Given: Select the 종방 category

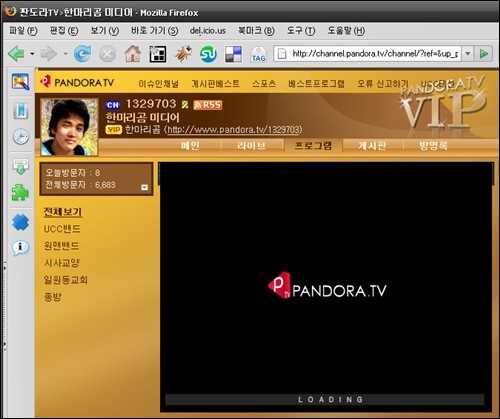Looking at the screenshot, I should pyautogui.click(x=53, y=296).
